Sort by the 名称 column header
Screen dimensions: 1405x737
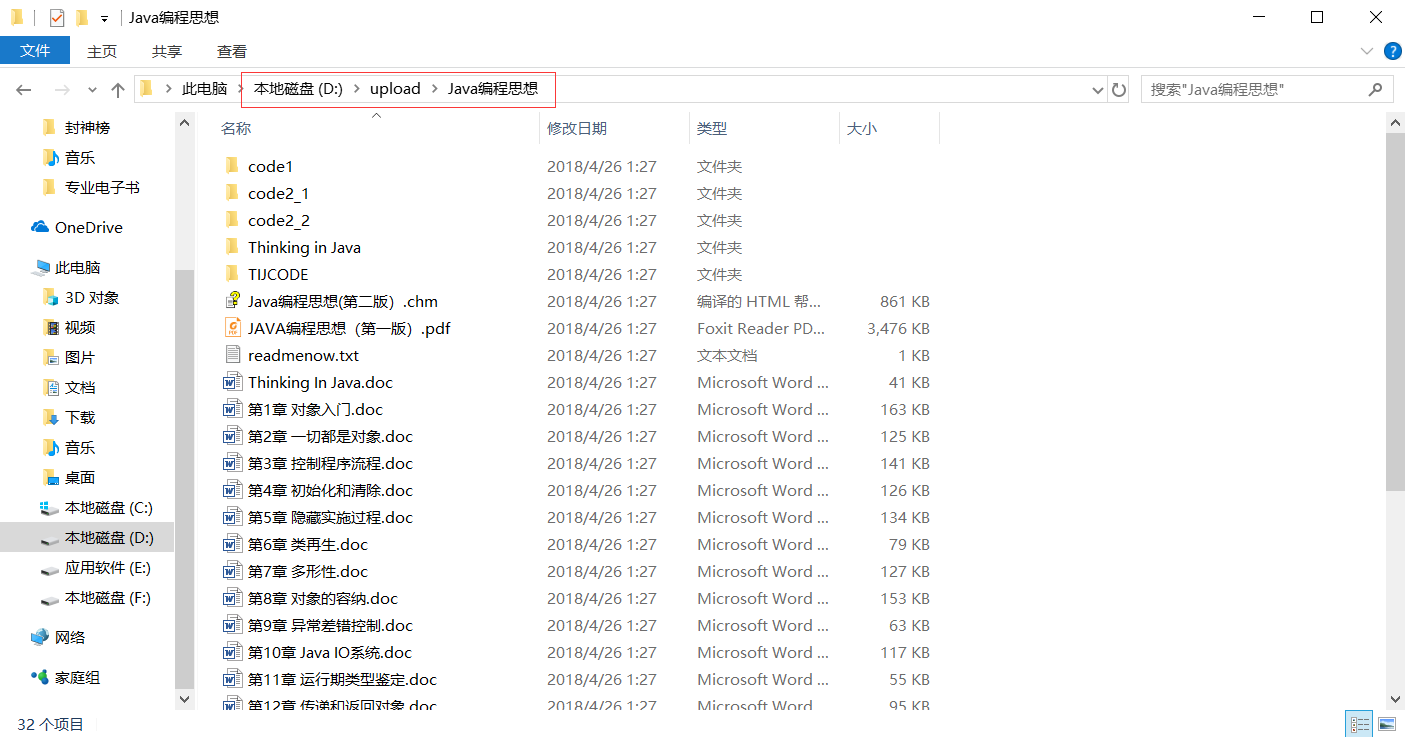pos(236,128)
